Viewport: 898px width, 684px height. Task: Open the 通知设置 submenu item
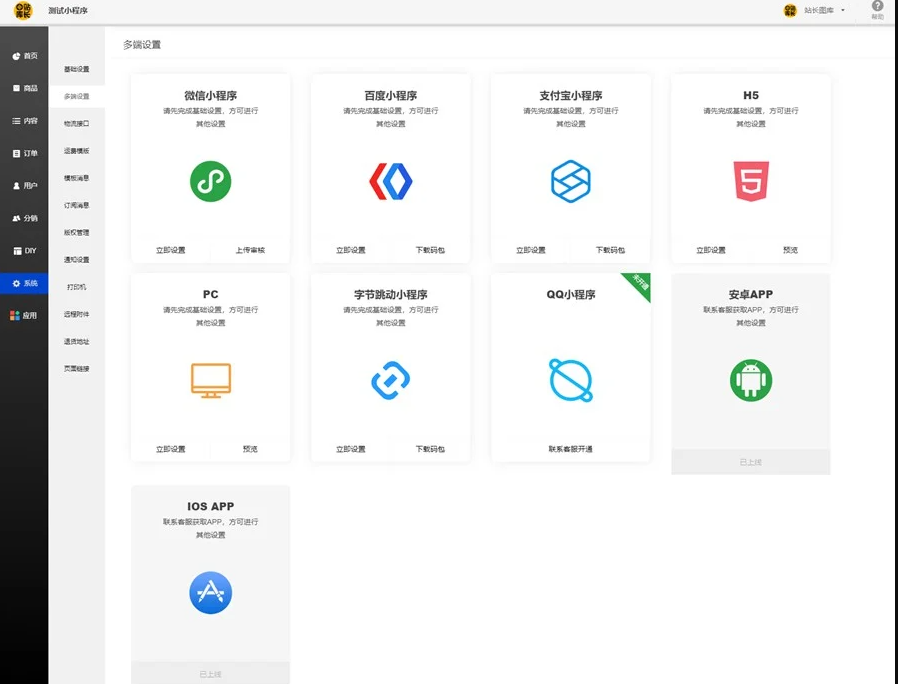coord(77,260)
